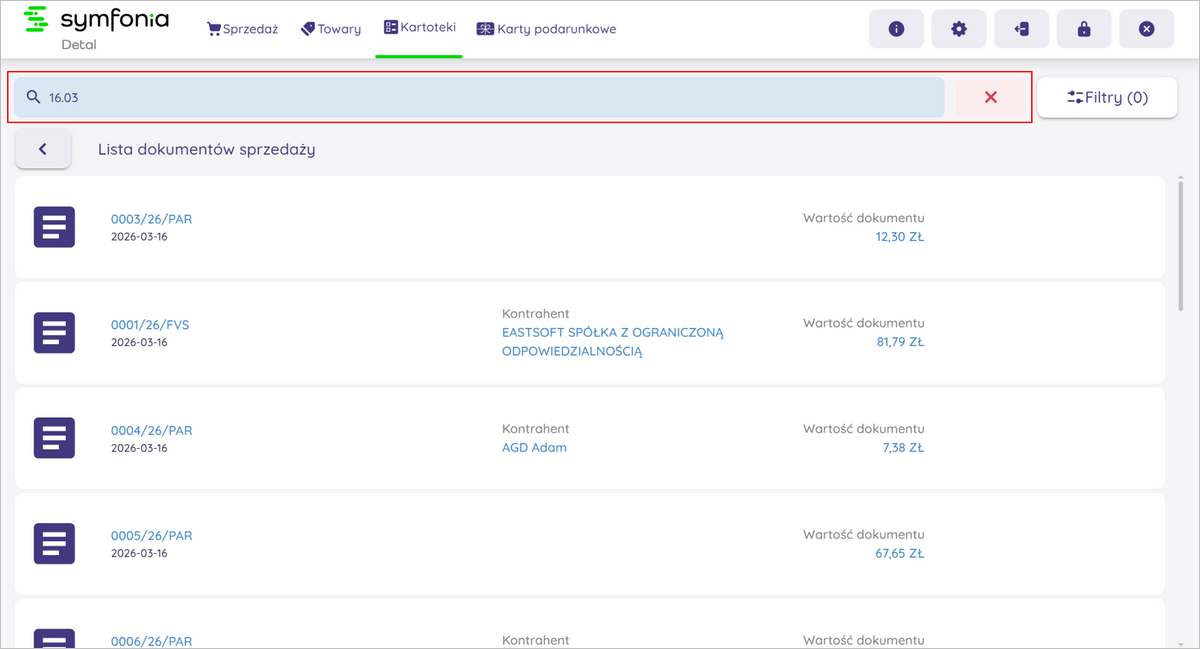Click document icon for 0005/26/PAR
This screenshot has width=1200, height=649.
point(54,543)
